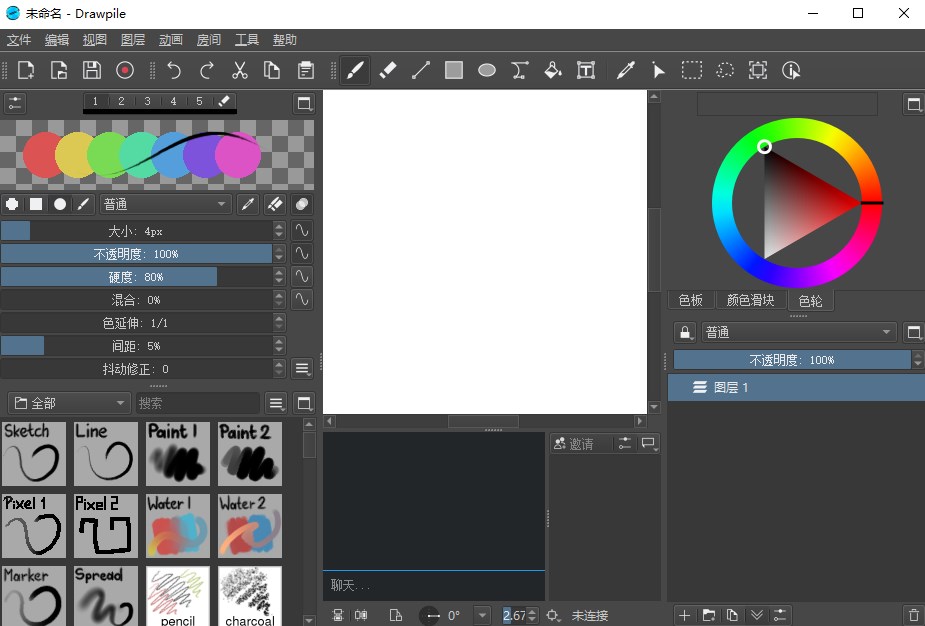The width and height of the screenshot is (925, 626).
Task: Open the 普通 blend mode dropdown
Action: tap(165, 204)
